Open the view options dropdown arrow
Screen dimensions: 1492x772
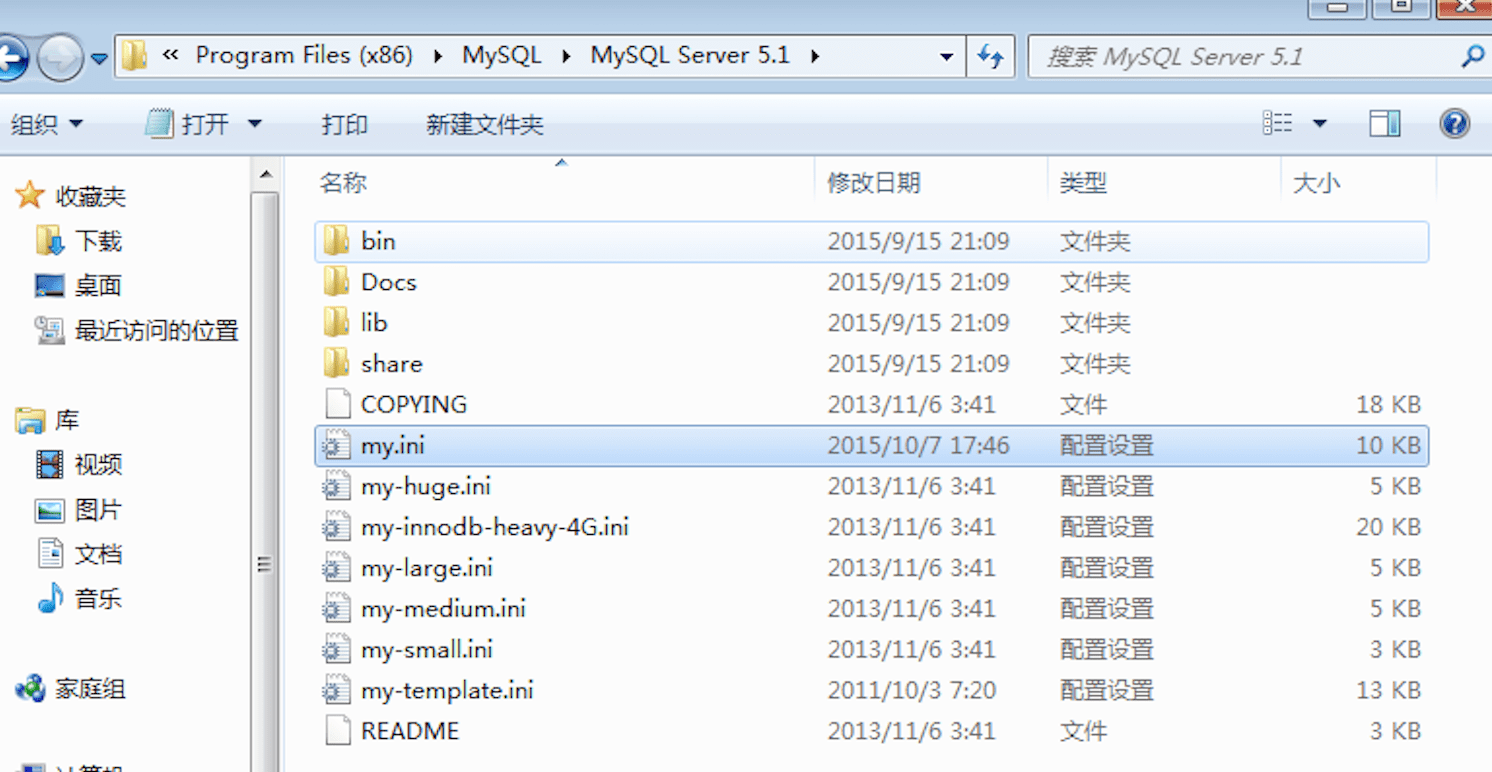pyautogui.click(x=1320, y=124)
